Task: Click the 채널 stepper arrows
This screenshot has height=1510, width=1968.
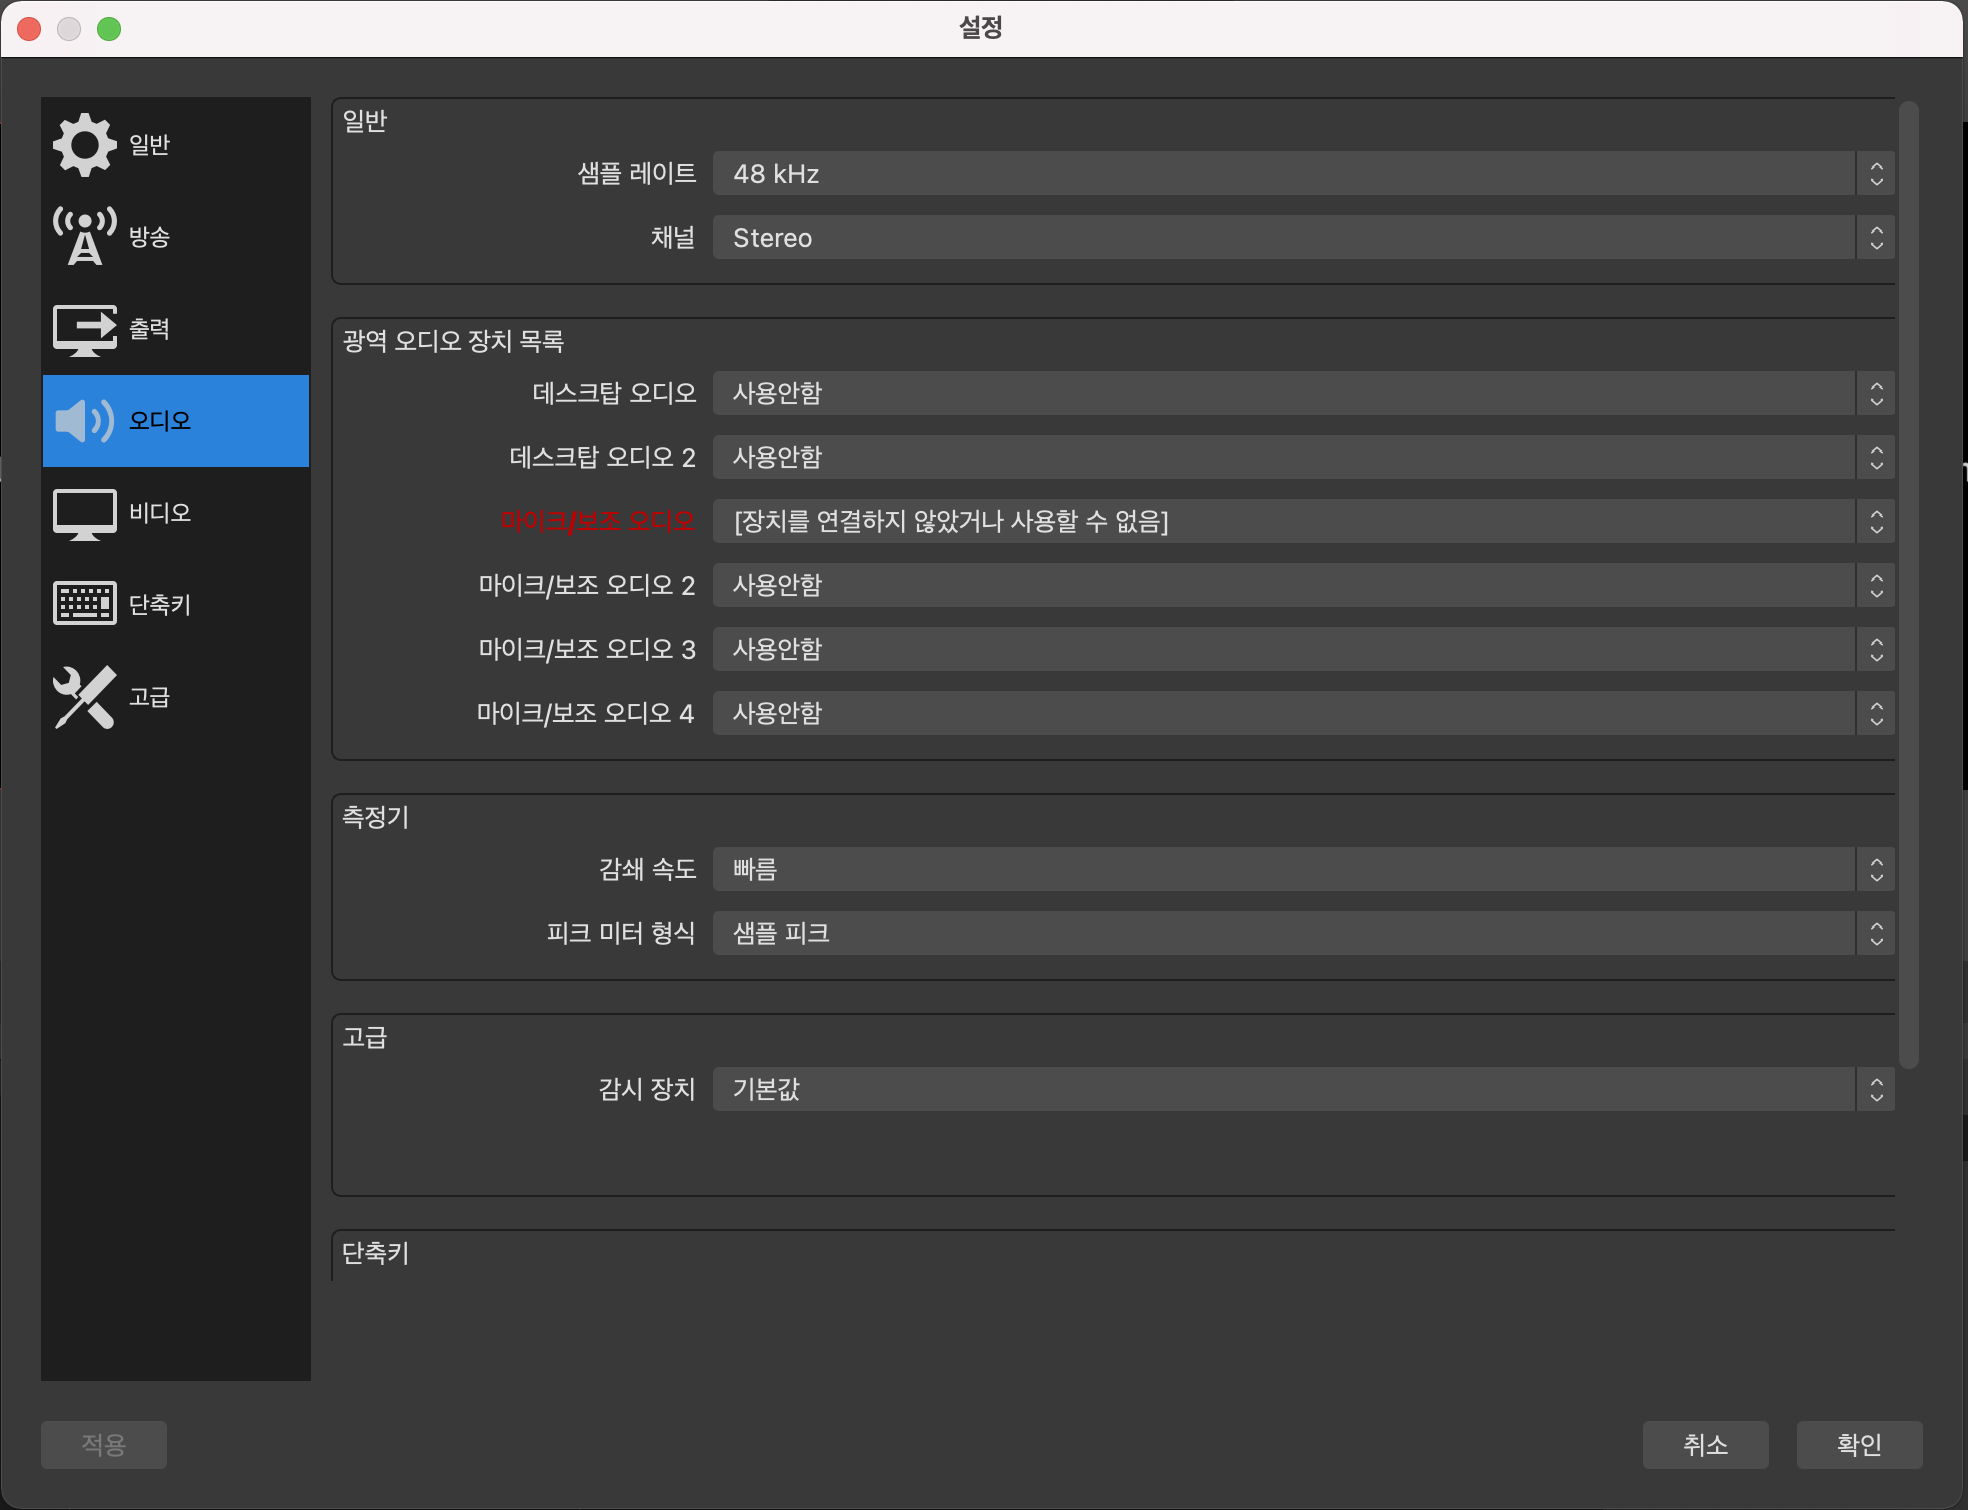Action: (1876, 238)
